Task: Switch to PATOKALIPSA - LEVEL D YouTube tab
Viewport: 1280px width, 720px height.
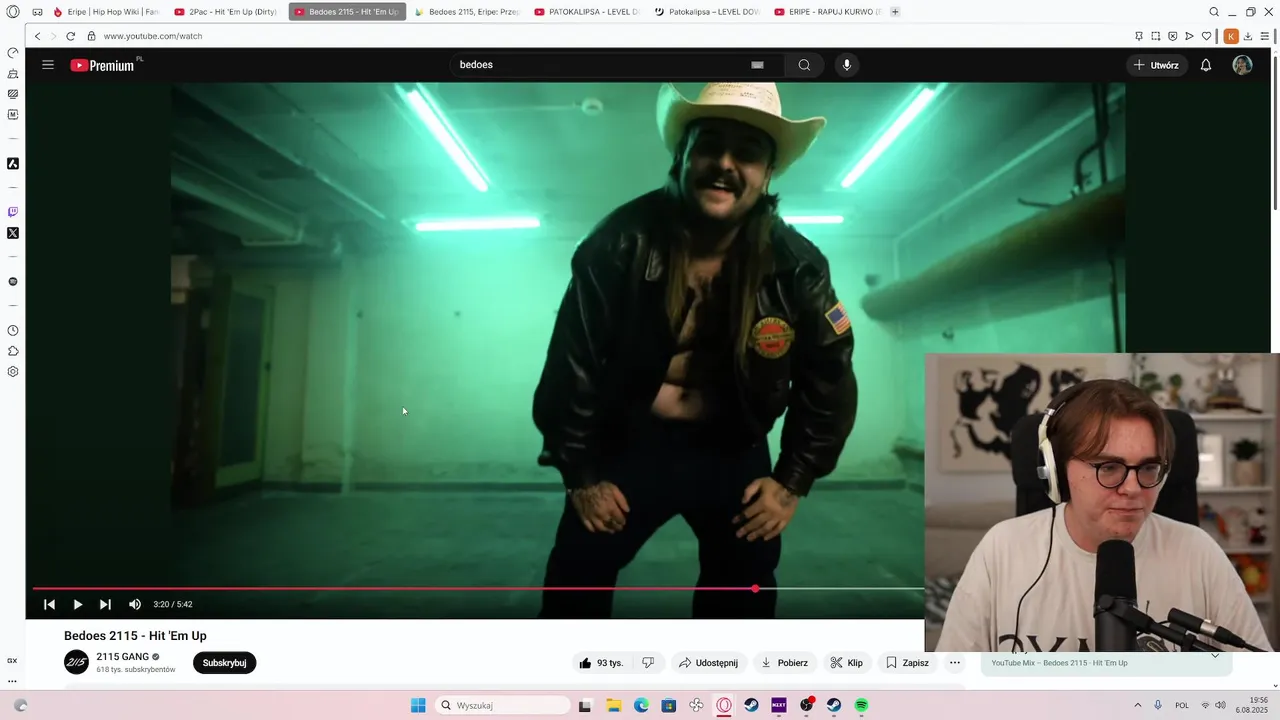Action: coord(587,12)
